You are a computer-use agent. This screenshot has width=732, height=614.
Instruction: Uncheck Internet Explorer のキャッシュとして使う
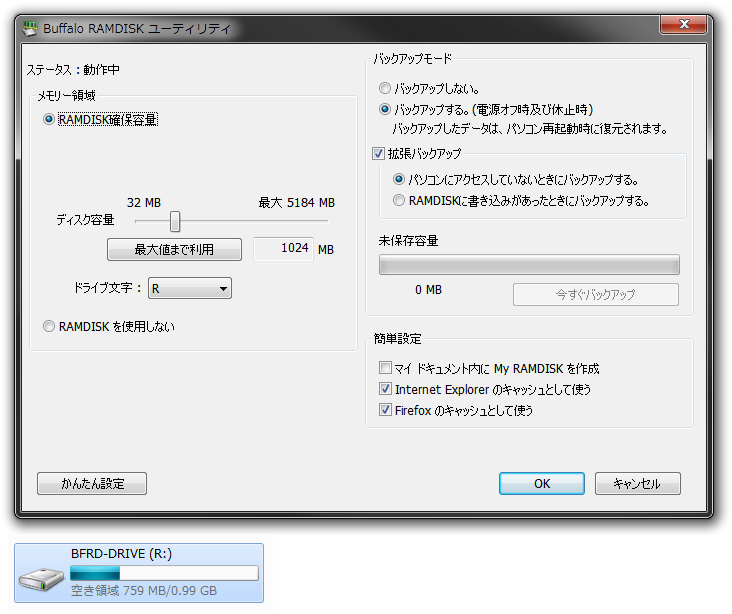tap(385, 389)
